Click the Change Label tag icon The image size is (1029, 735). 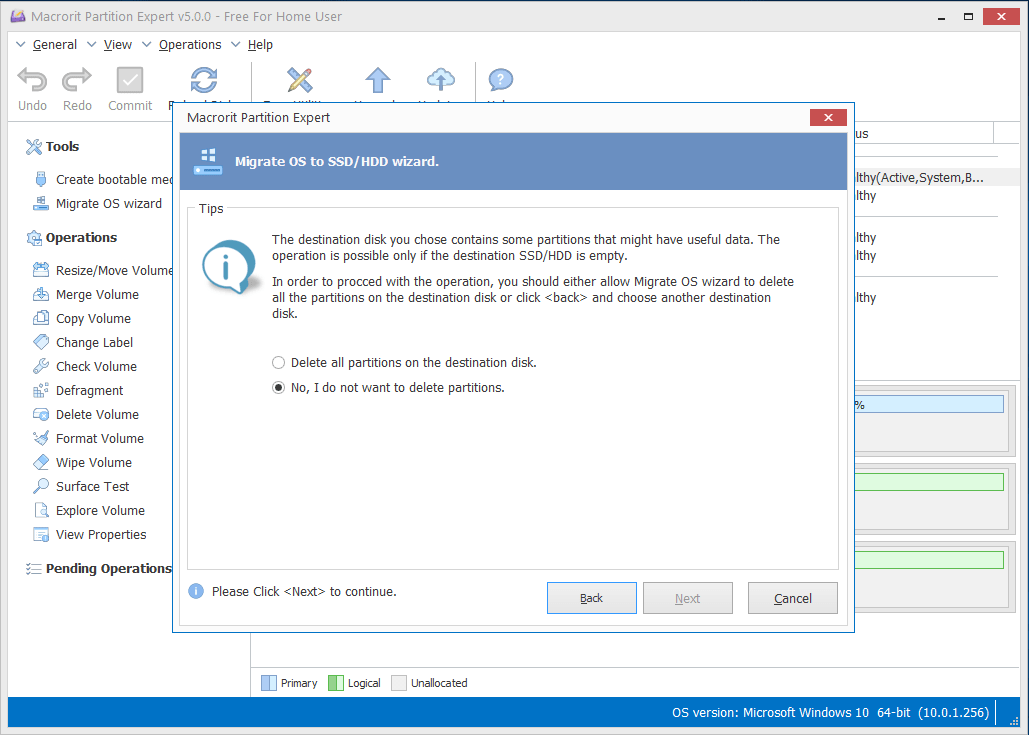pyautogui.click(x=41, y=342)
